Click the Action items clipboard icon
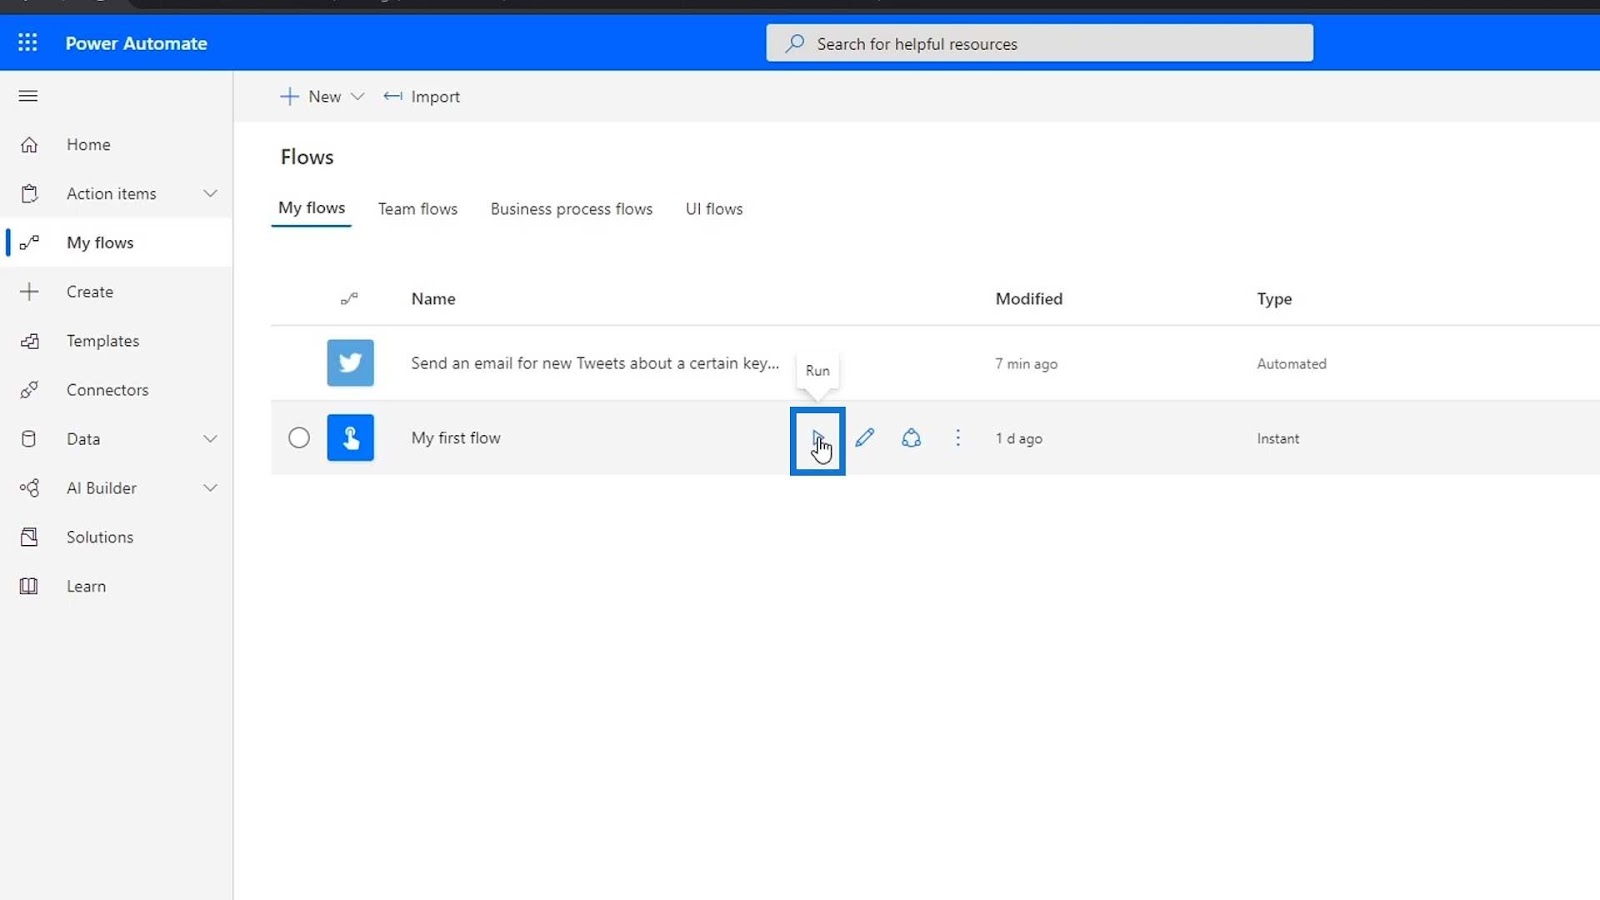The width and height of the screenshot is (1600, 900). 29,194
